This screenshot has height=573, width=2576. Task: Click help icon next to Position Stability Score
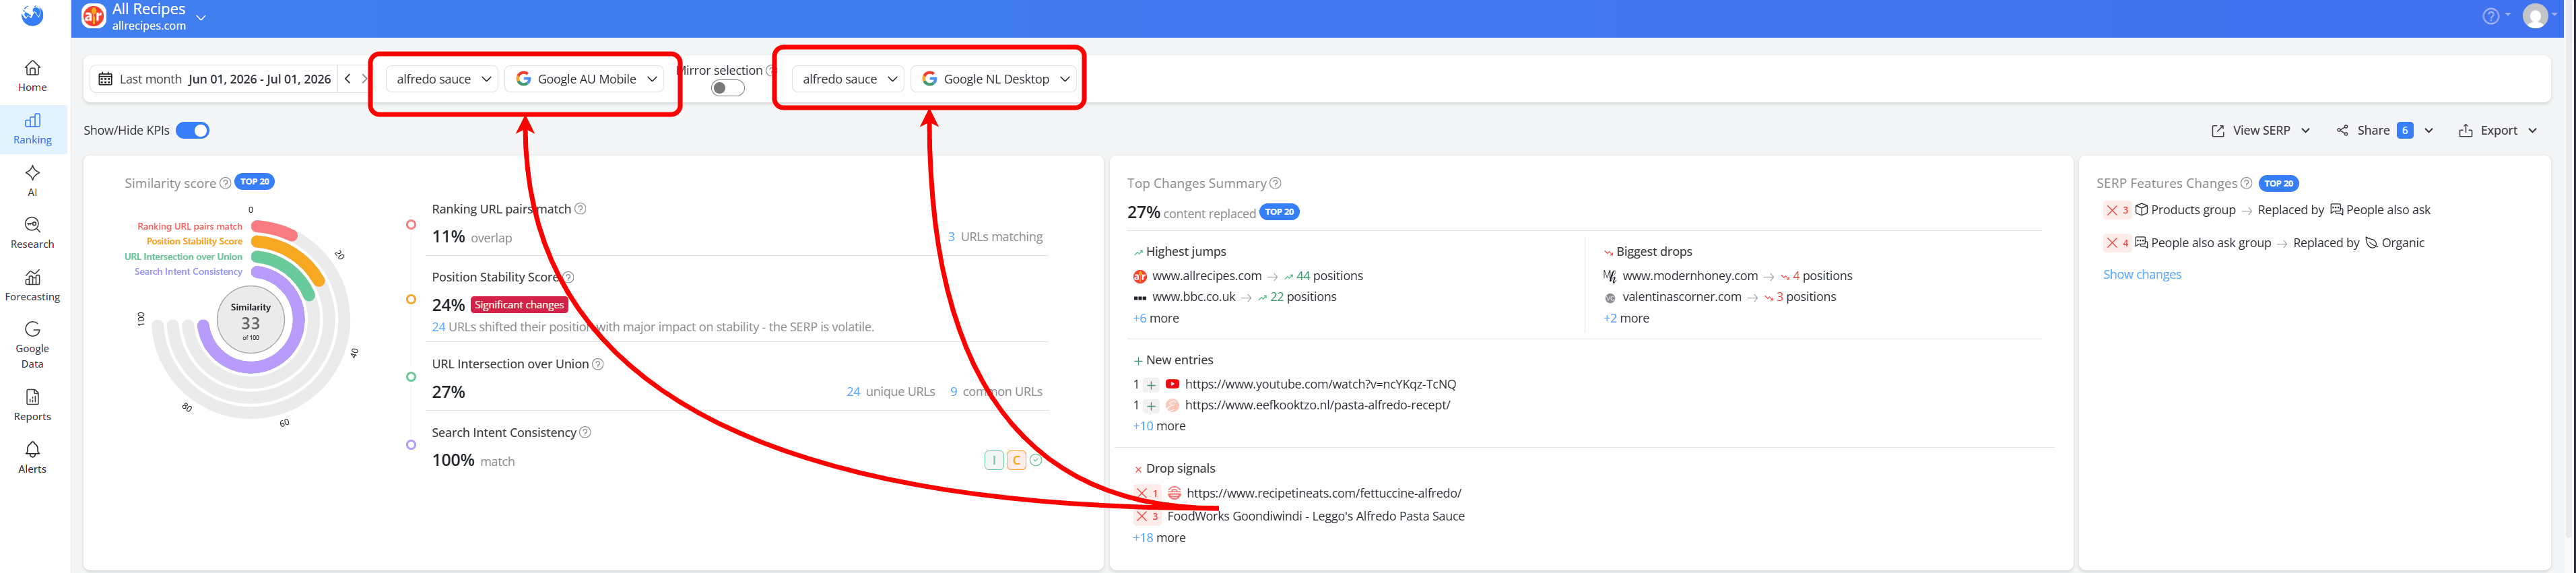(x=568, y=277)
